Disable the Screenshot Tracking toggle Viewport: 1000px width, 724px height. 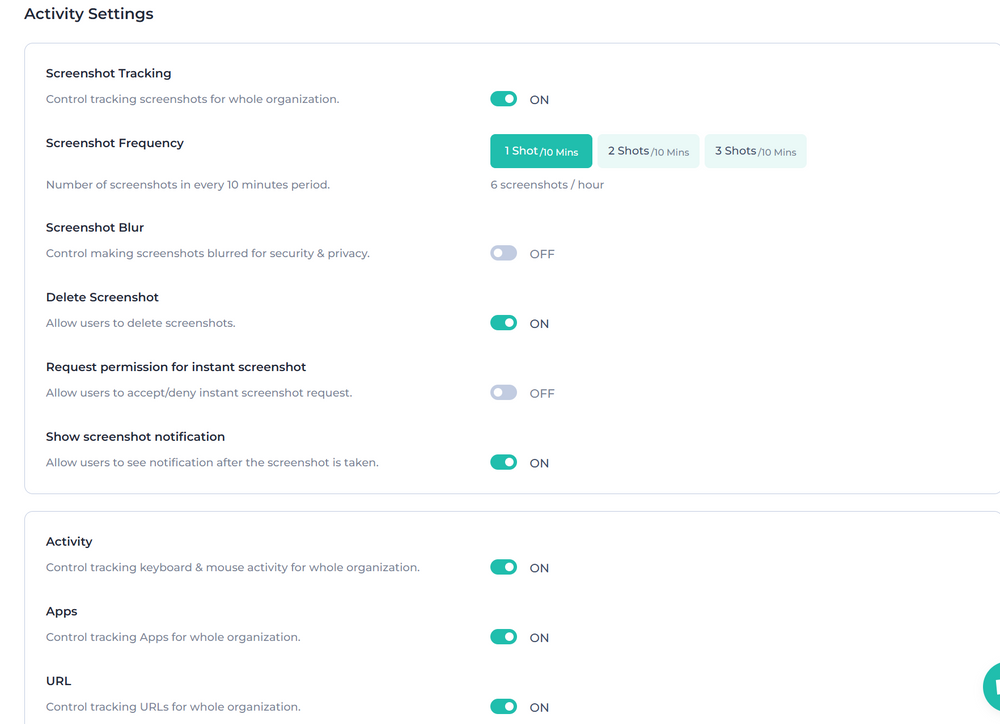503,99
